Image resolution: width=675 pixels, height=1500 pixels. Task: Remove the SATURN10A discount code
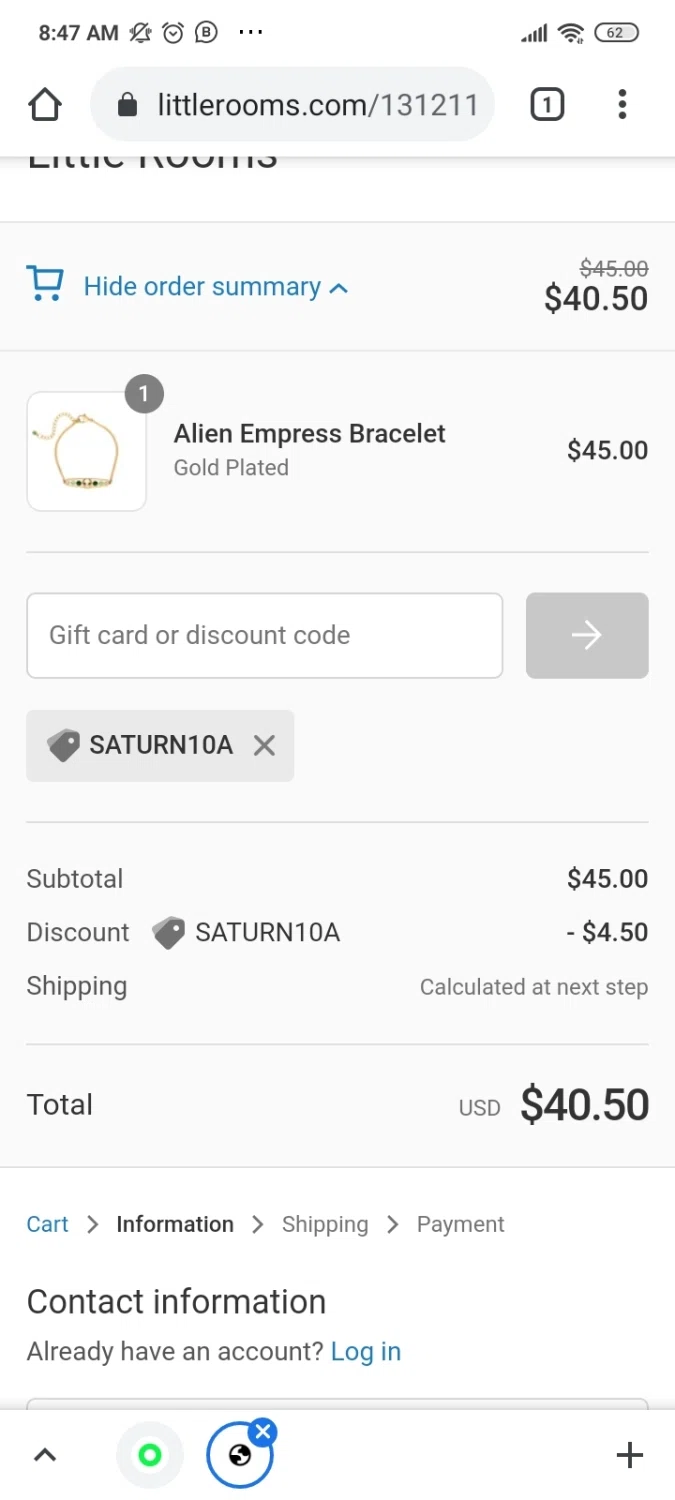[264, 745]
